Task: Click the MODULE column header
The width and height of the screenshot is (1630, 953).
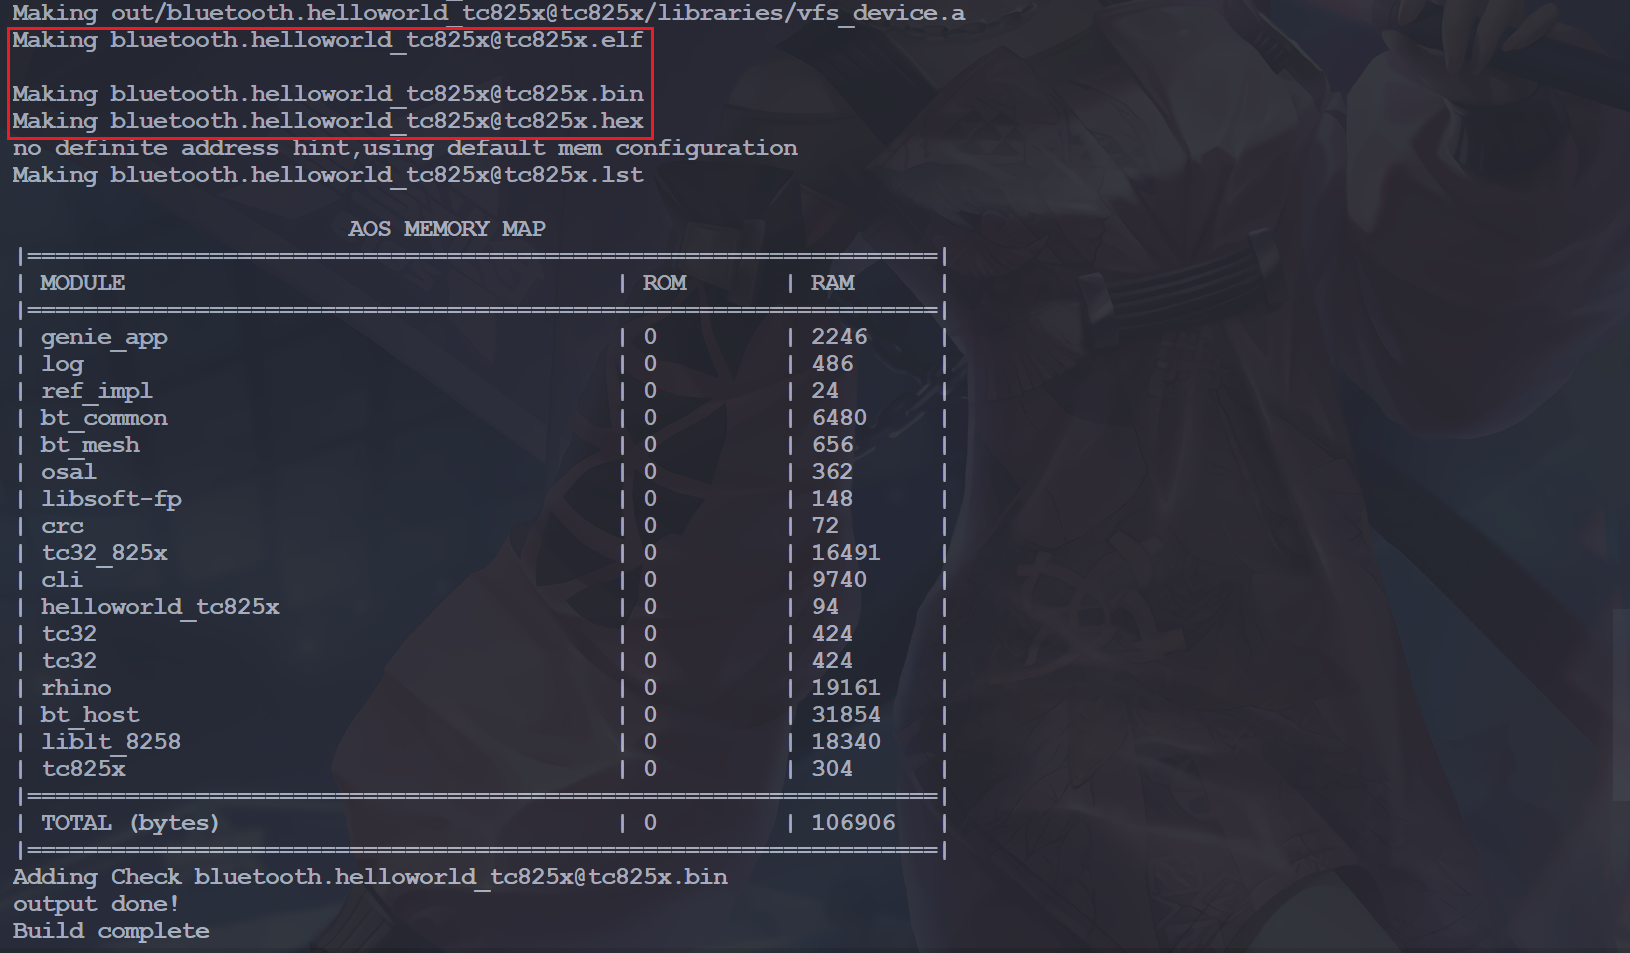Action: (x=82, y=284)
